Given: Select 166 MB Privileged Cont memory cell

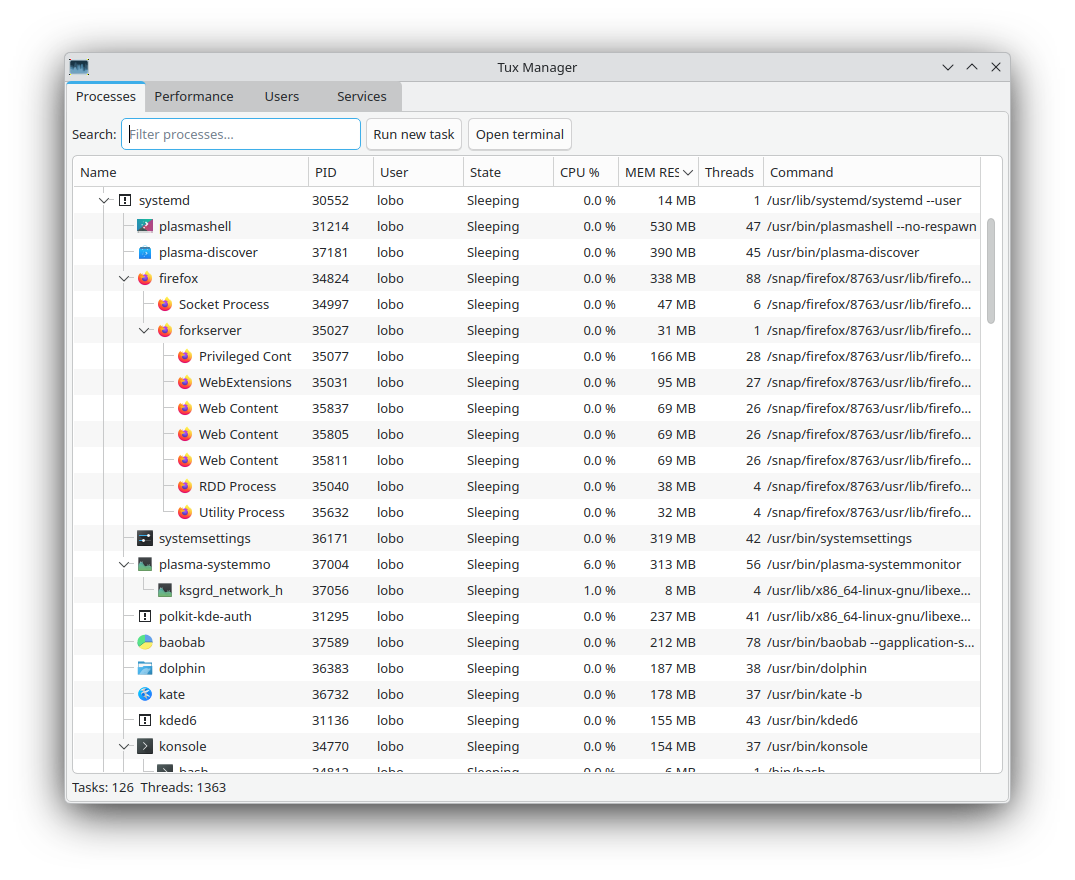Looking at the screenshot, I should [673, 356].
